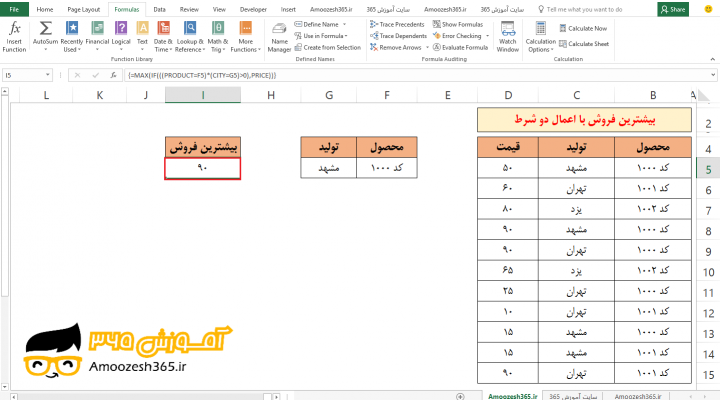Toggle Show Formulas

(458, 24)
